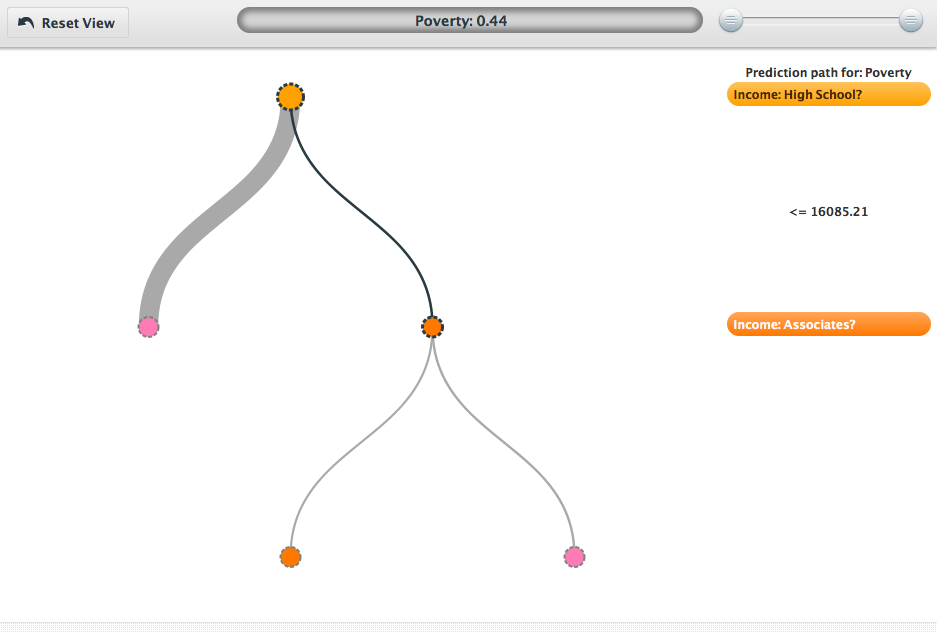
Task: Click the Reset View button
Action: click(x=67, y=22)
